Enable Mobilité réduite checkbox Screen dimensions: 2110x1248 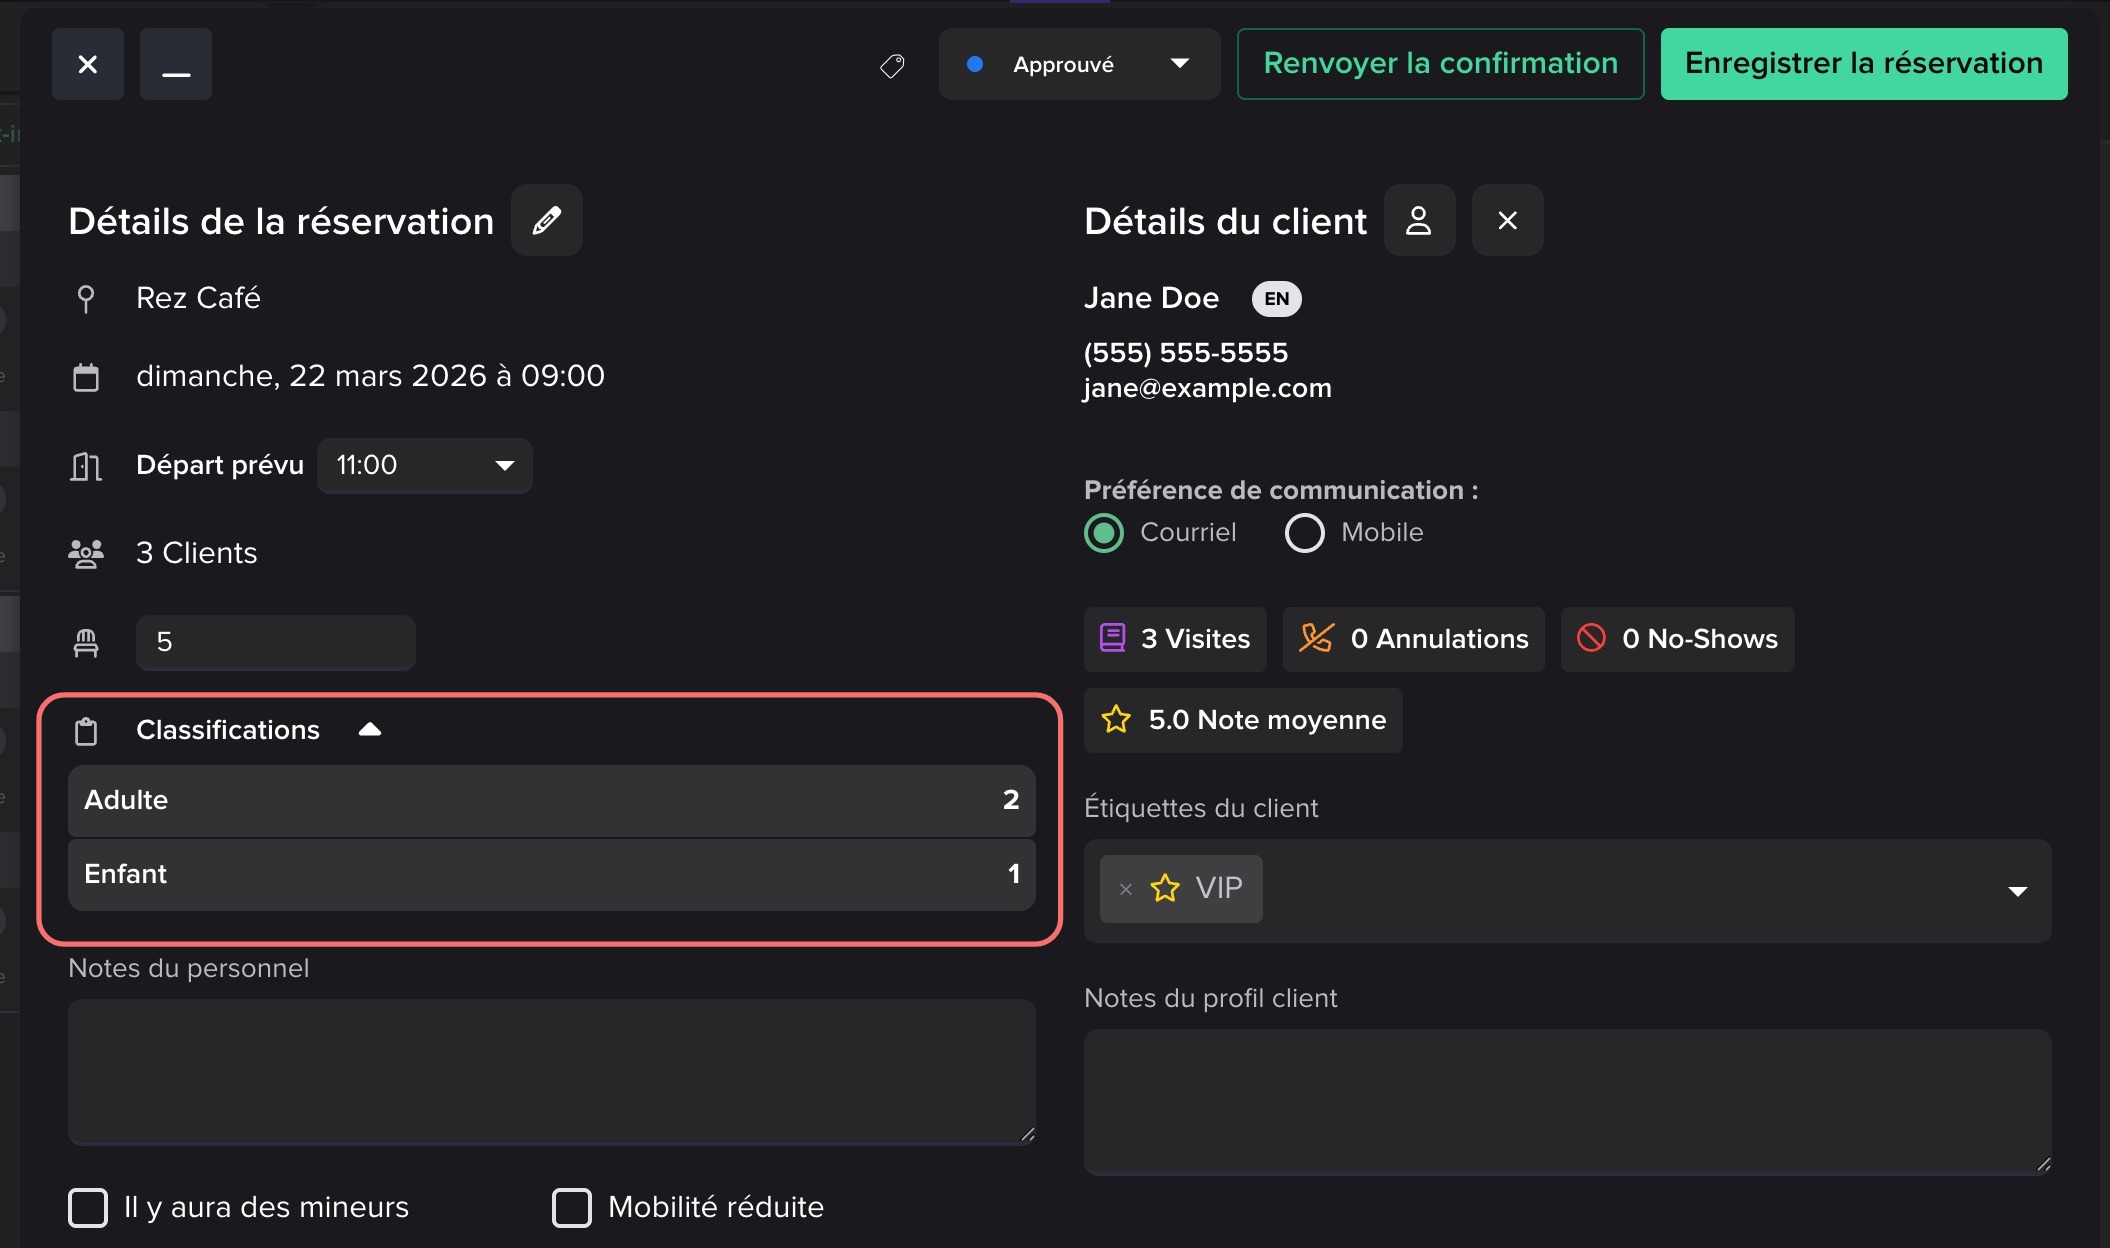click(x=572, y=1207)
